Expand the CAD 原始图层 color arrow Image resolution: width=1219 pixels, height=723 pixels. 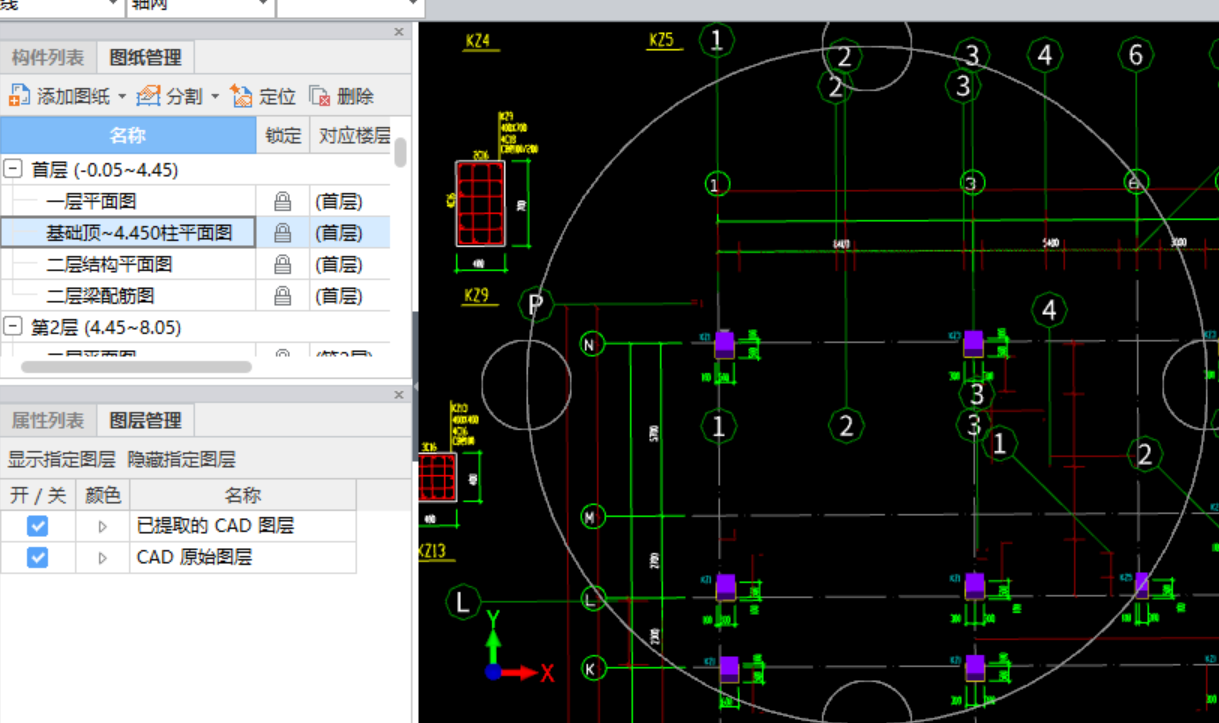pos(102,558)
